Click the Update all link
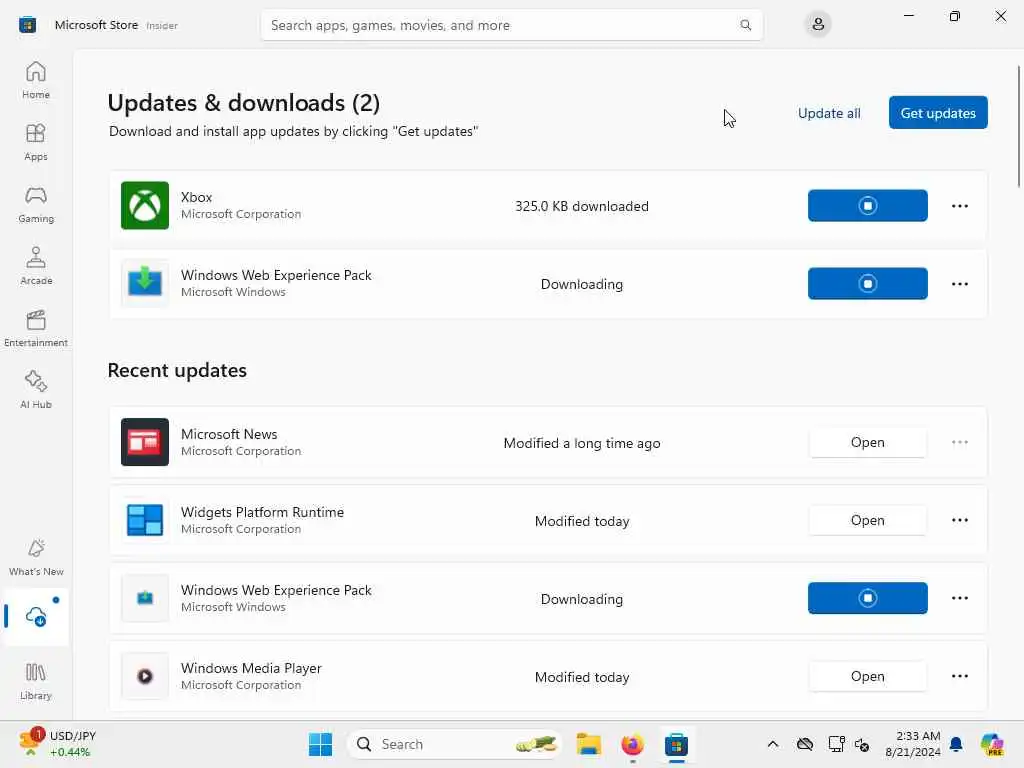Image resolution: width=1024 pixels, height=768 pixels. tap(829, 113)
